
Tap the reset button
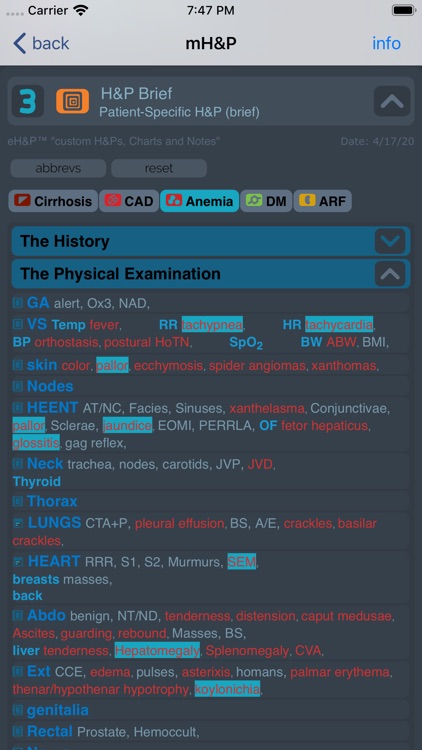pyautogui.click(x=159, y=168)
